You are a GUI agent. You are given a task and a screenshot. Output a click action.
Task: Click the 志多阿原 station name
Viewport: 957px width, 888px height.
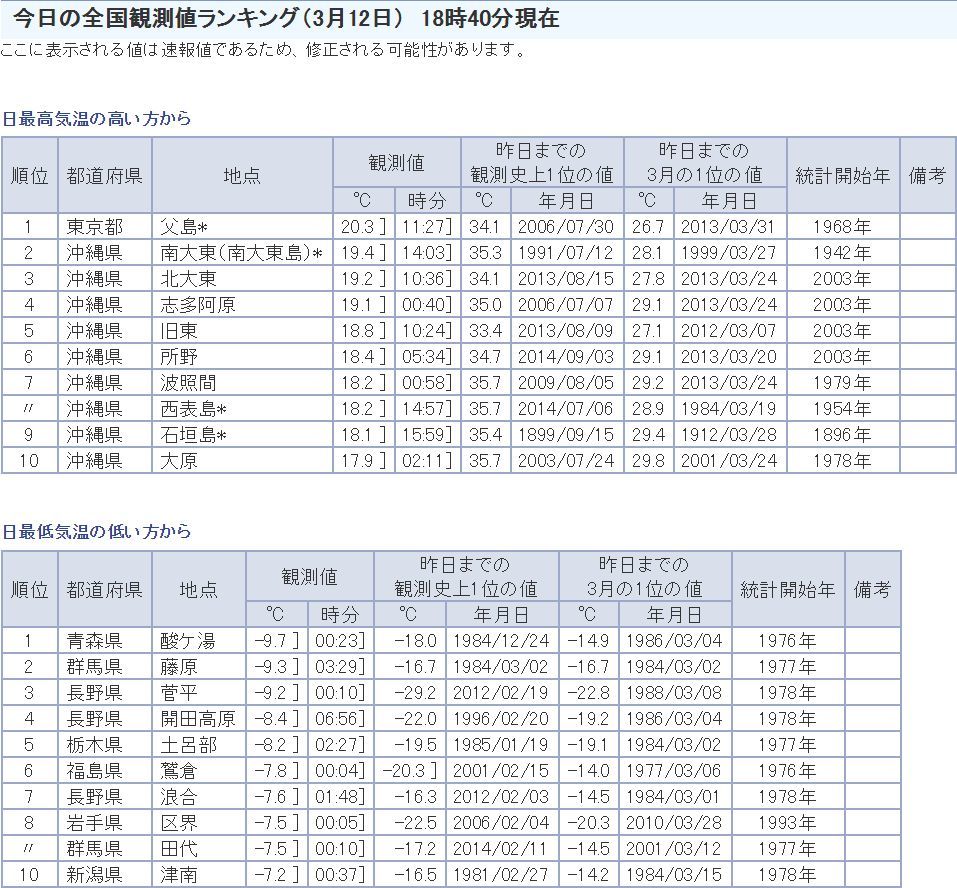point(197,304)
